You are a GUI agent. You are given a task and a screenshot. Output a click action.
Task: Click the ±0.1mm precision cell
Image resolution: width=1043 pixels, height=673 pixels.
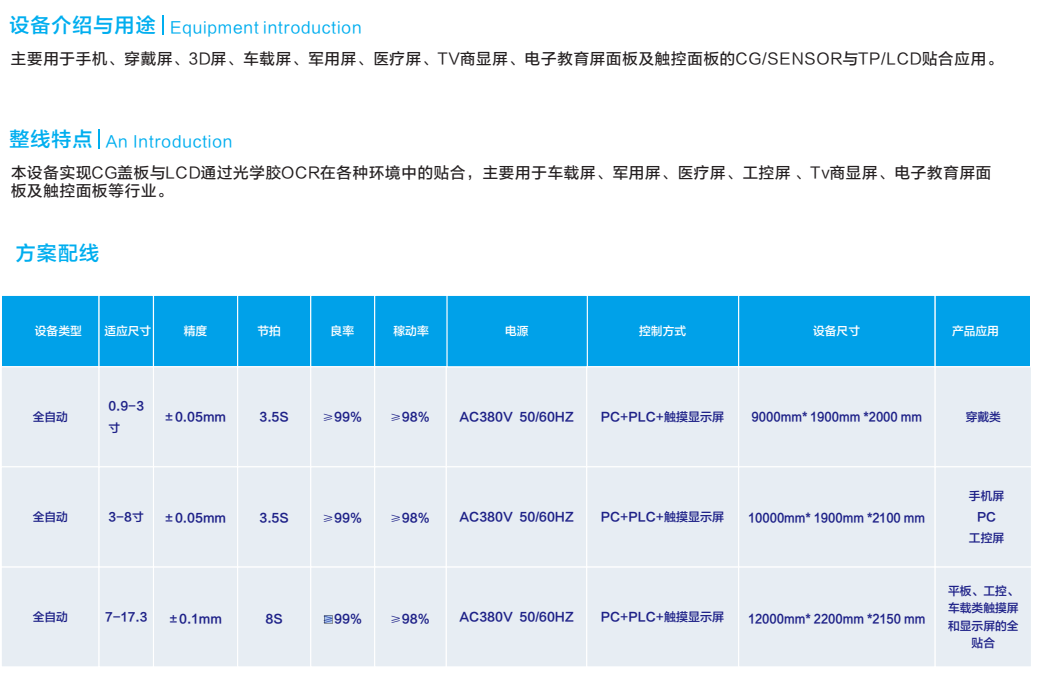point(195,619)
